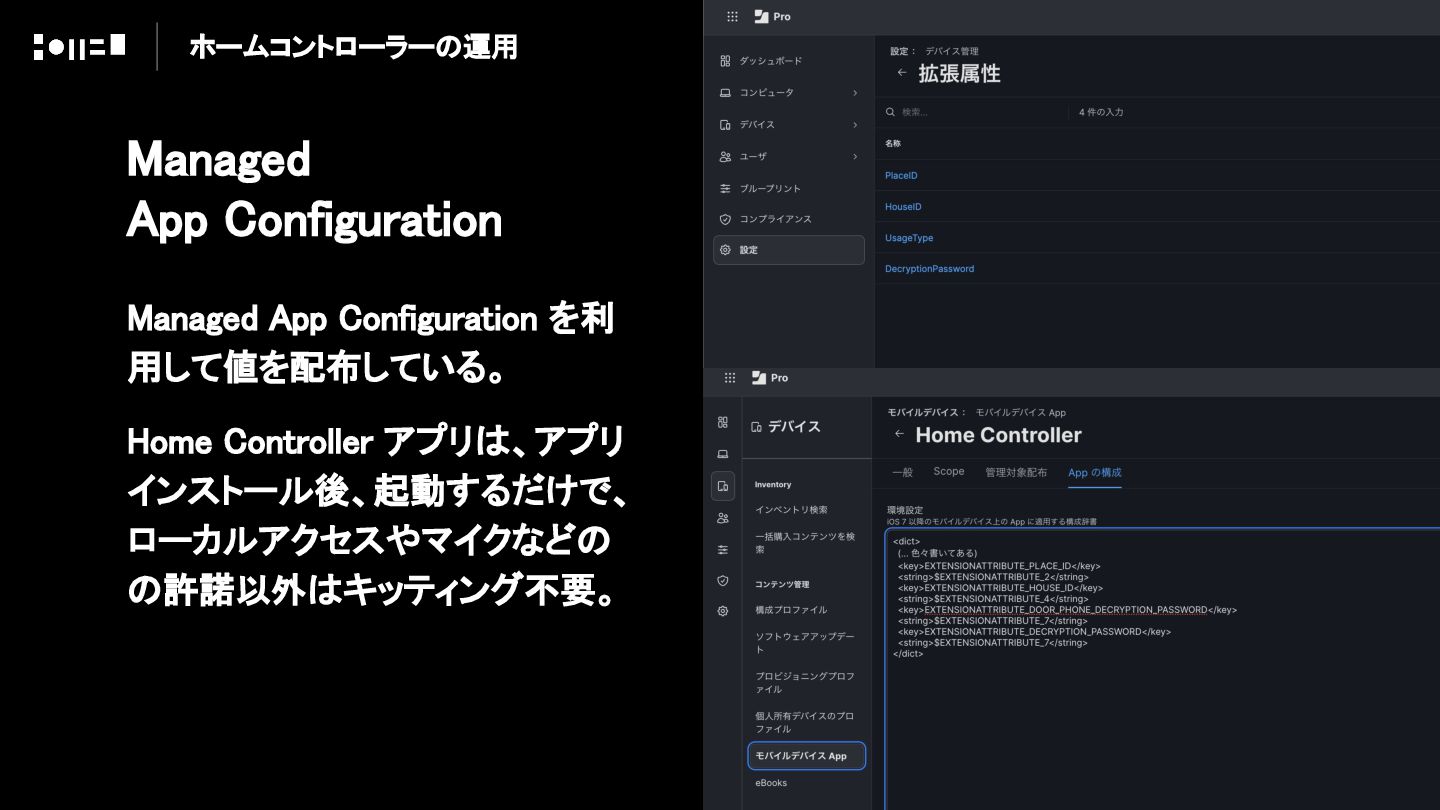Click モバイルデバイス App breadcrumb above Home Controller
This screenshot has height=810, width=1440.
(x=1020, y=412)
